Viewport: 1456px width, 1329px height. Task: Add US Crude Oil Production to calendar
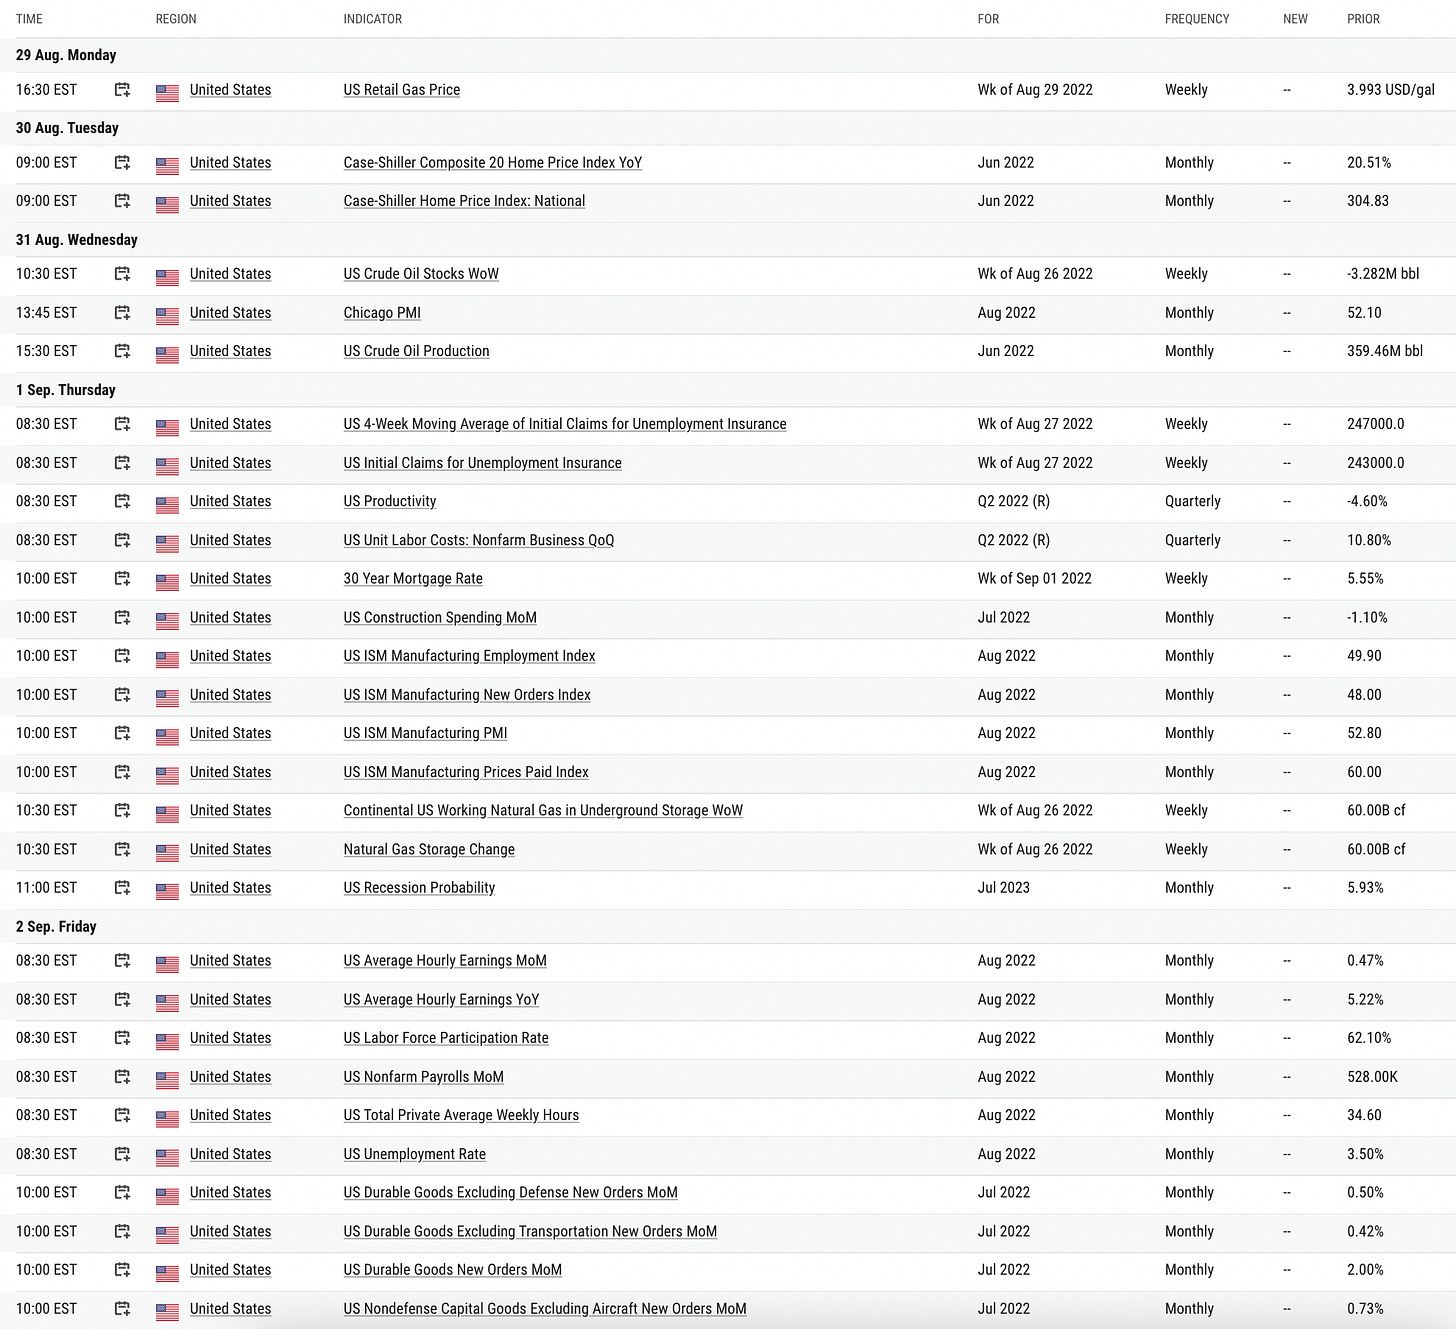coord(122,351)
